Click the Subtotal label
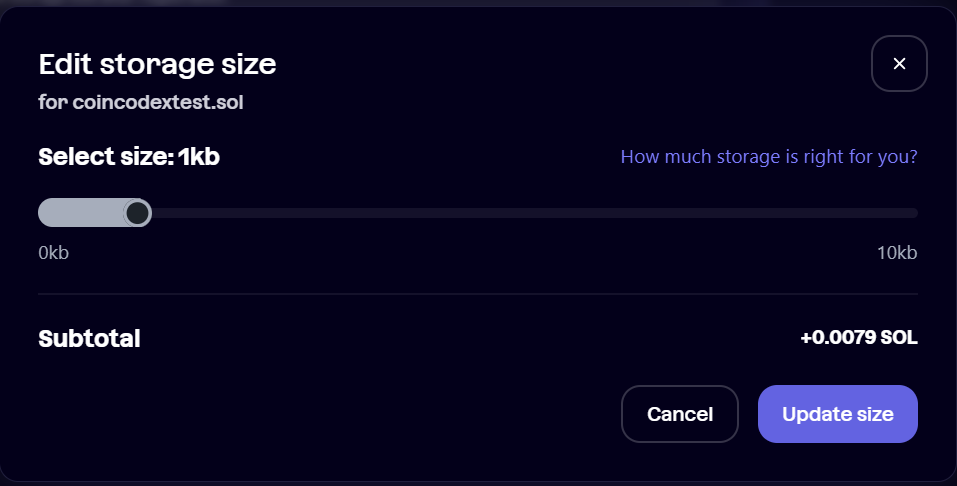Viewport: 957px width, 486px height. (89, 339)
